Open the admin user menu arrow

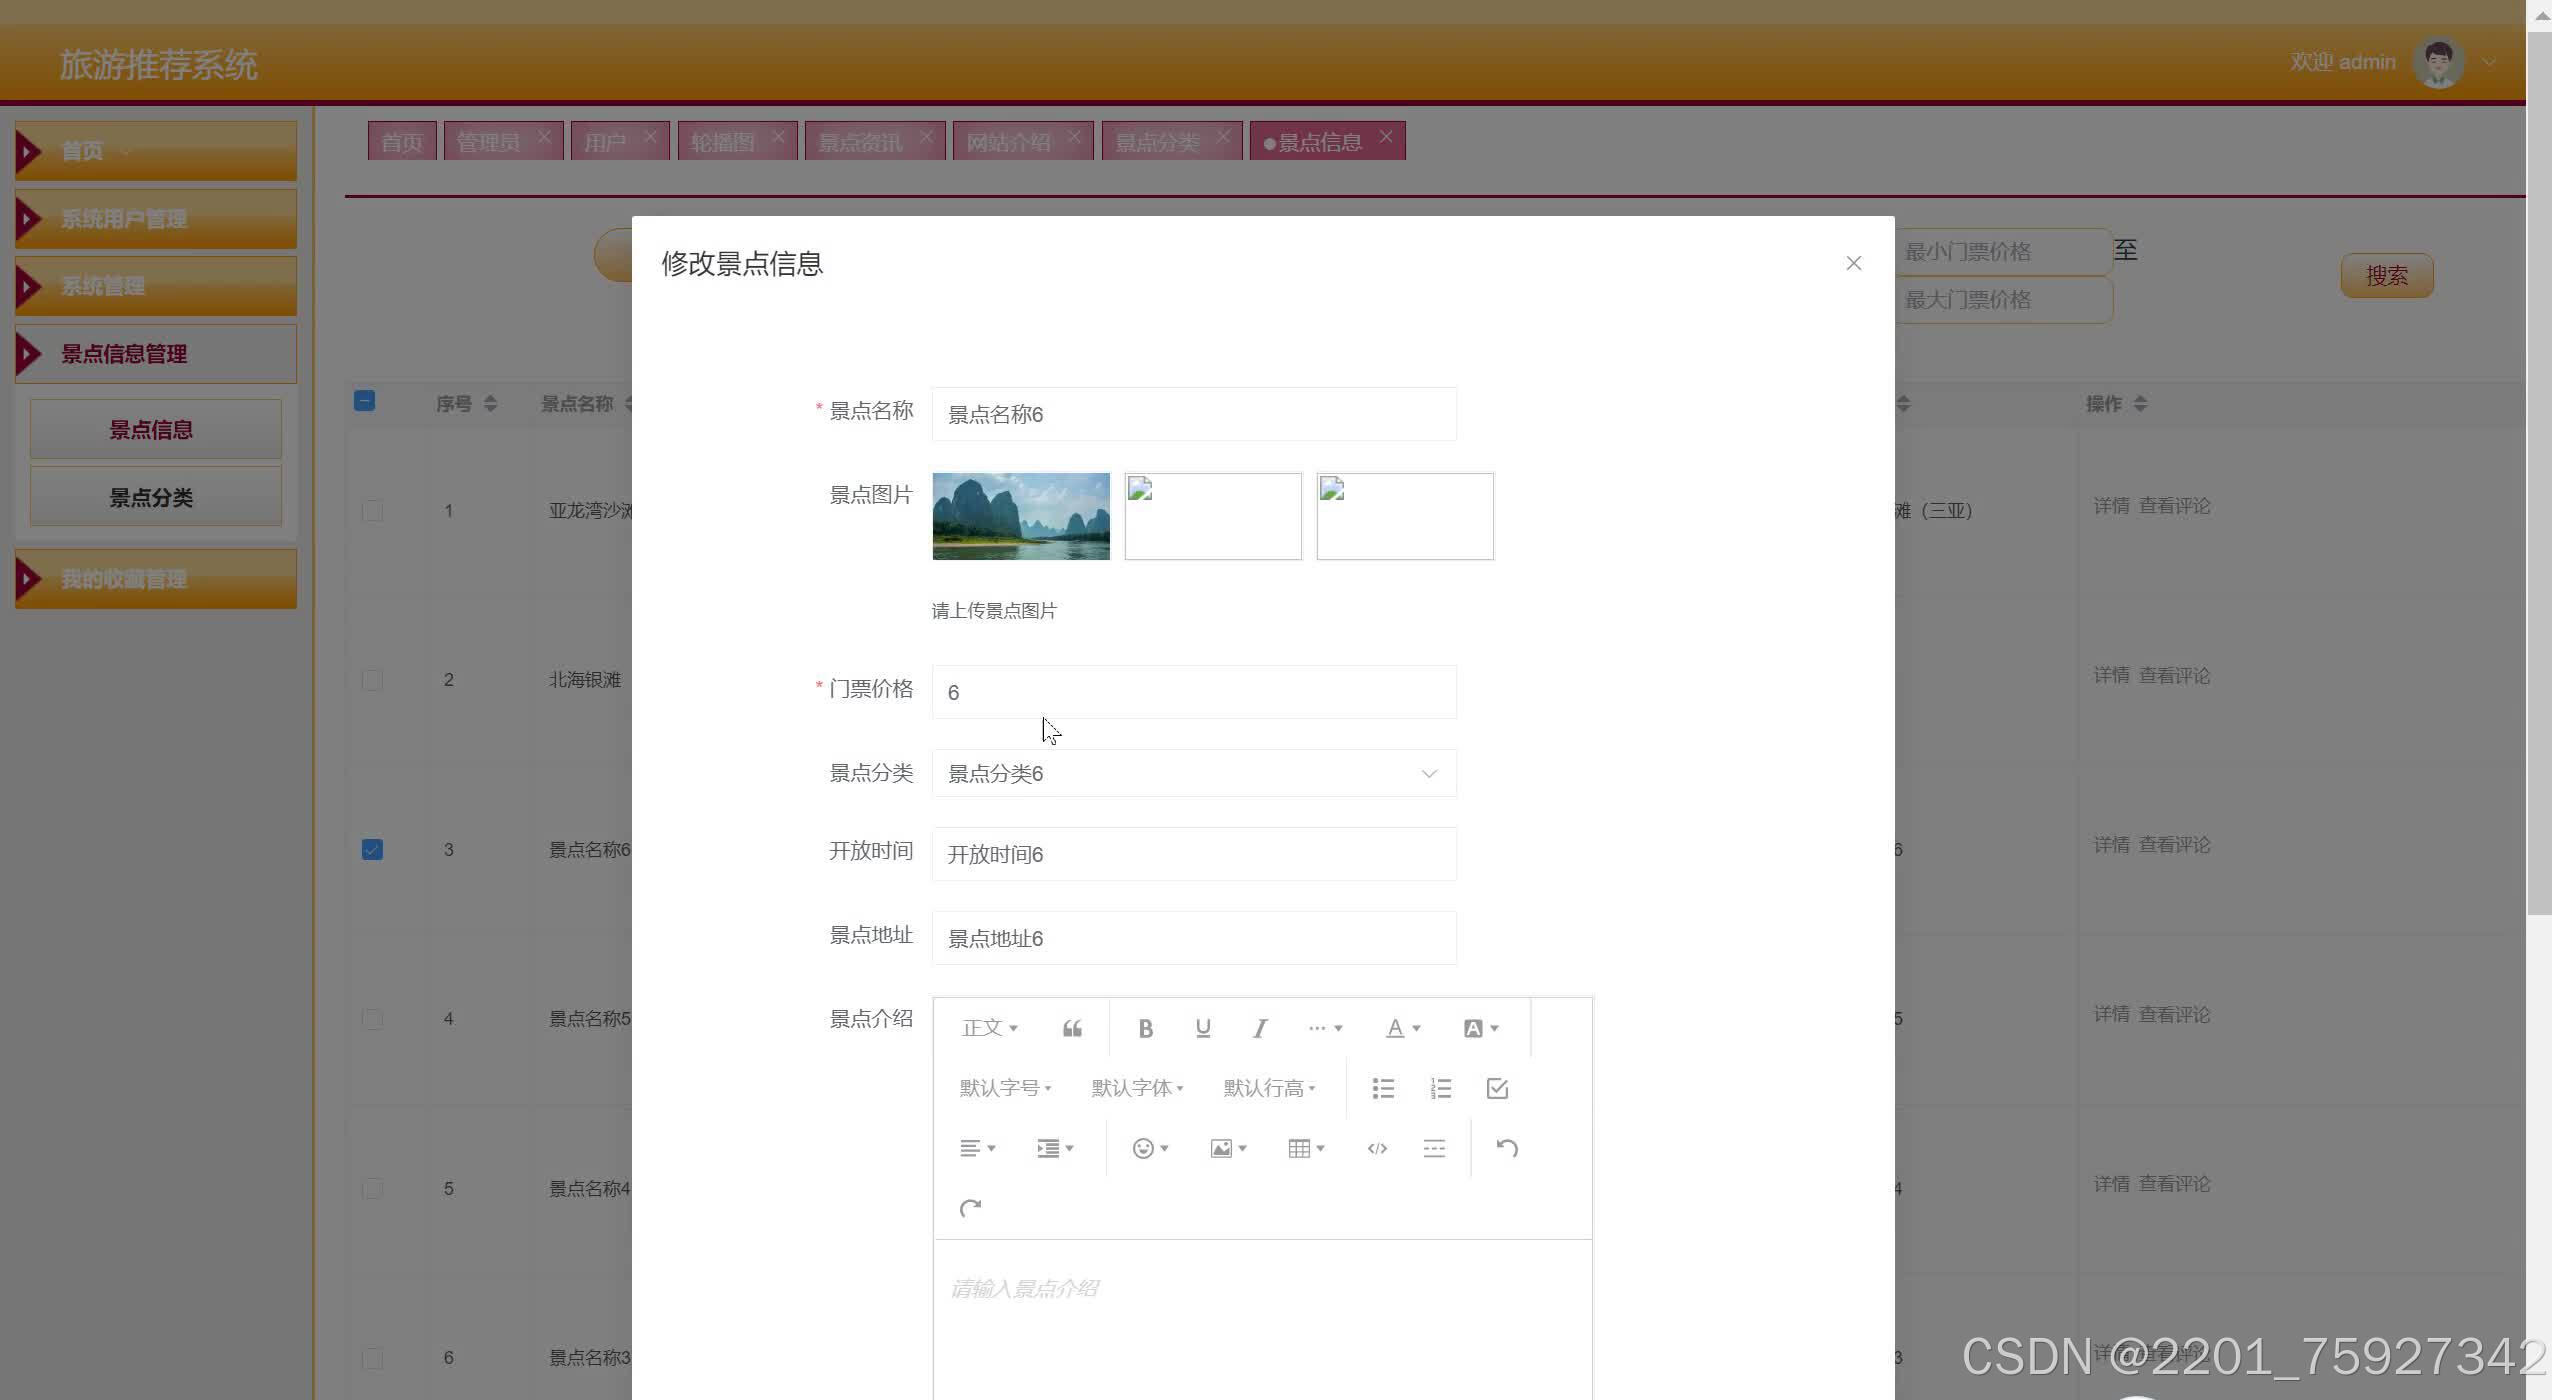click(x=2489, y=62)
